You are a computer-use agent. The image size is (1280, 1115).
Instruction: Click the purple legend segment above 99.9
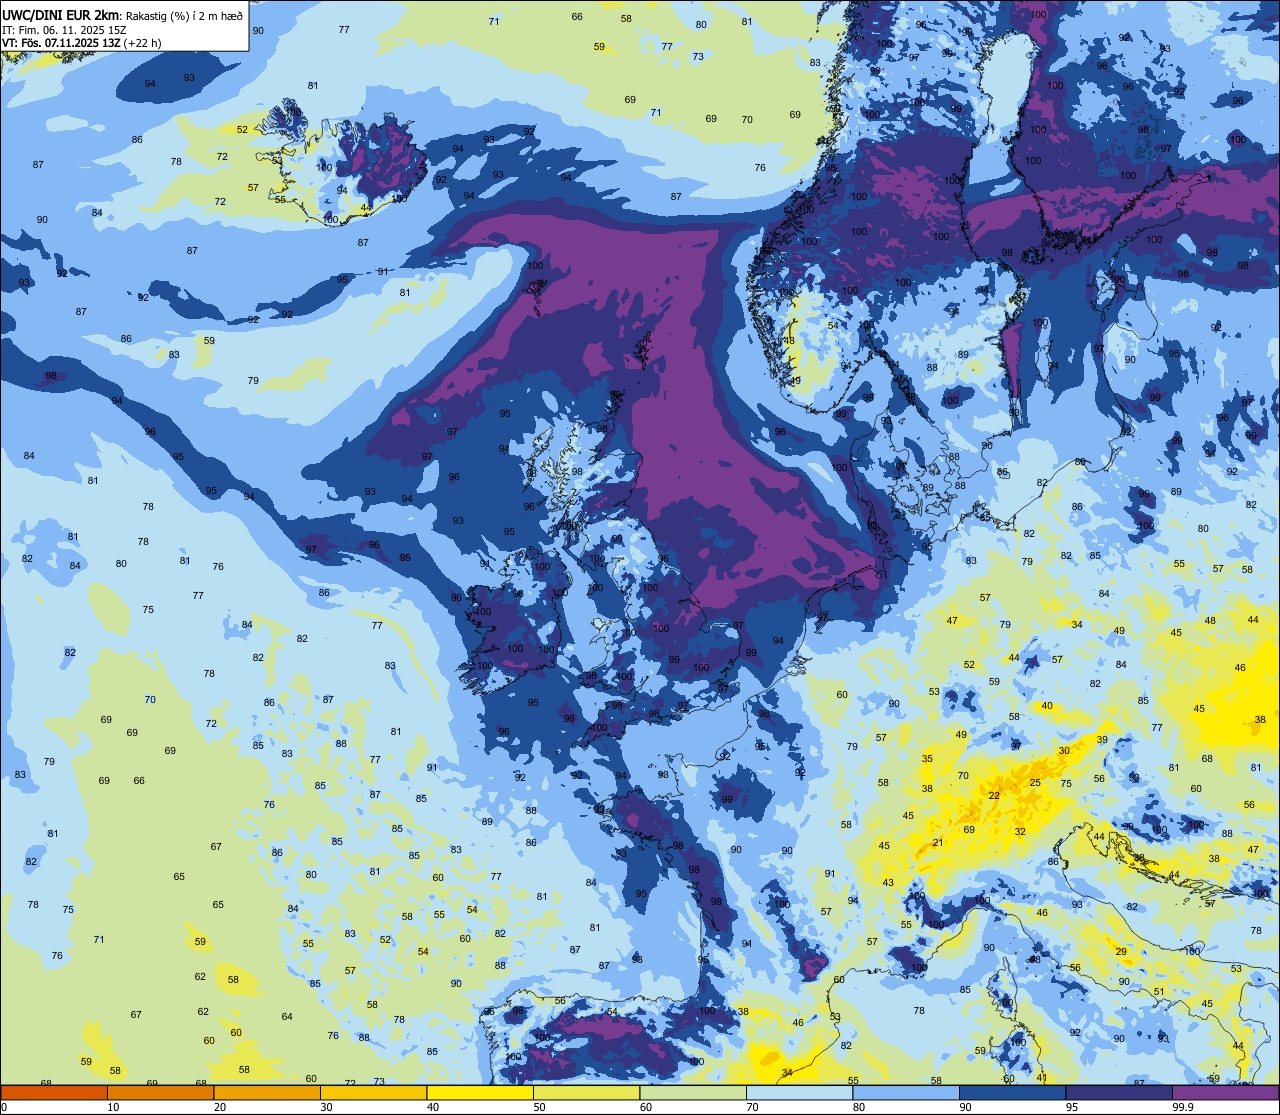(1225, 1092)
